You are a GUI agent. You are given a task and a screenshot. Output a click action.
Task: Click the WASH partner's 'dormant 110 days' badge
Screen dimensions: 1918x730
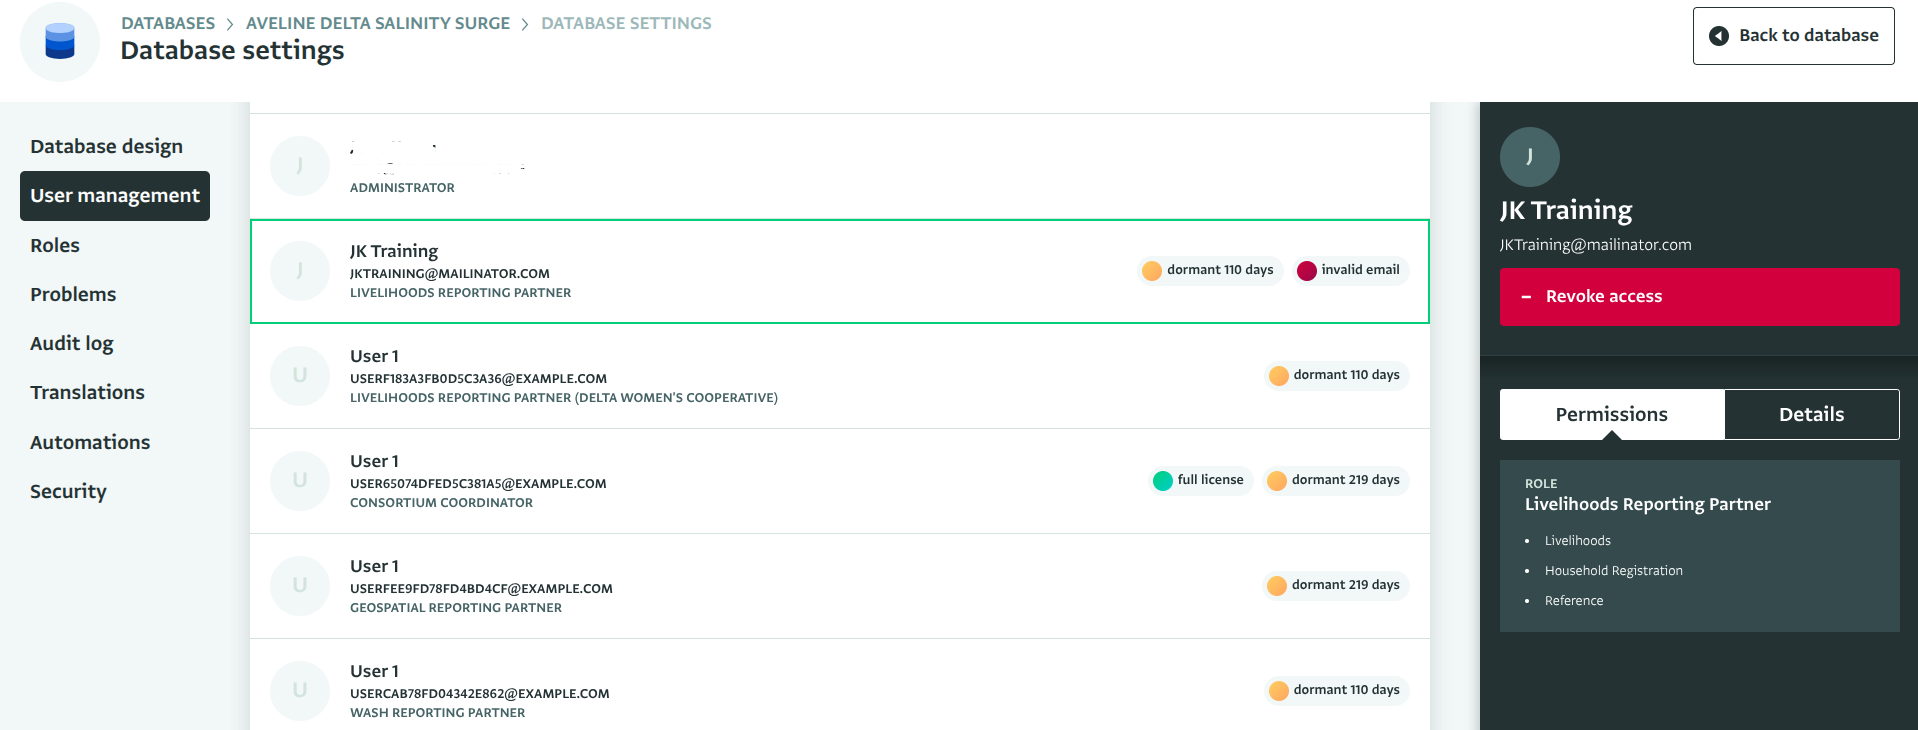point(1336,690)
